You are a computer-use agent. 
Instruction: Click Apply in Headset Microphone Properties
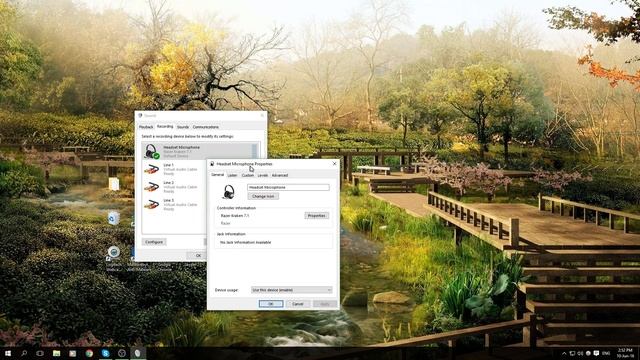(325, 304)
